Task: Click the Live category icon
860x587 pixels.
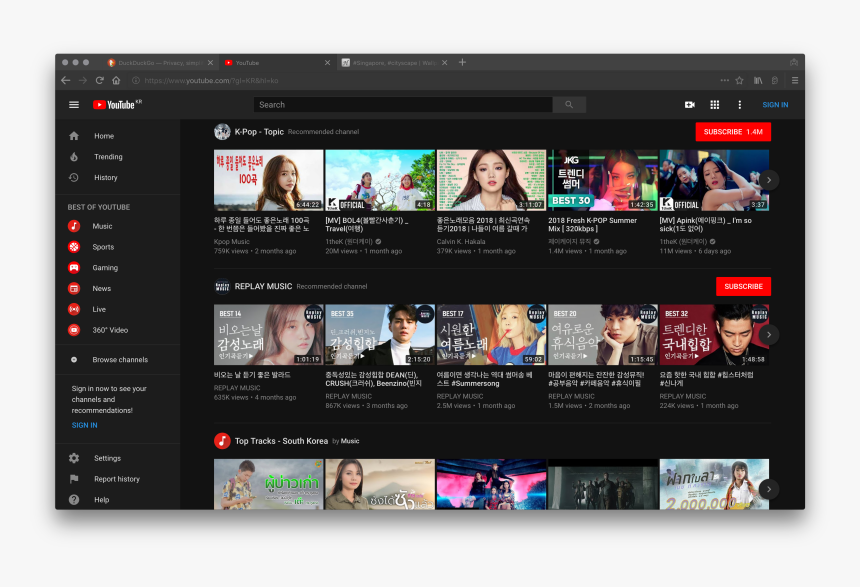Action: 74,309
